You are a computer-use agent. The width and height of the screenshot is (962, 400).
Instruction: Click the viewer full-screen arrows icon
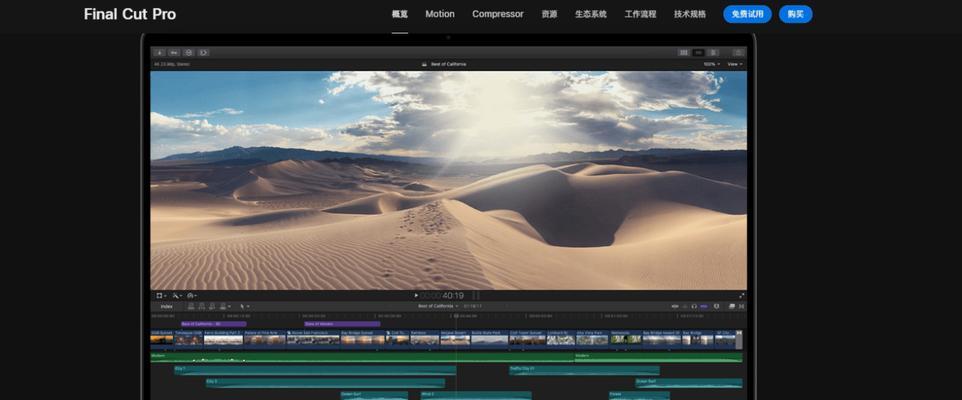pyautogui.click(x=741, y=296)
